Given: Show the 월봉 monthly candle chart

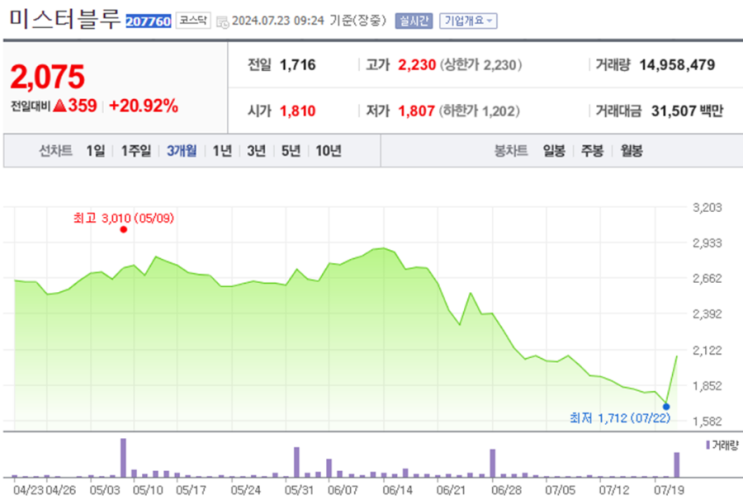Looking at the screenshot, I should 632,151.
